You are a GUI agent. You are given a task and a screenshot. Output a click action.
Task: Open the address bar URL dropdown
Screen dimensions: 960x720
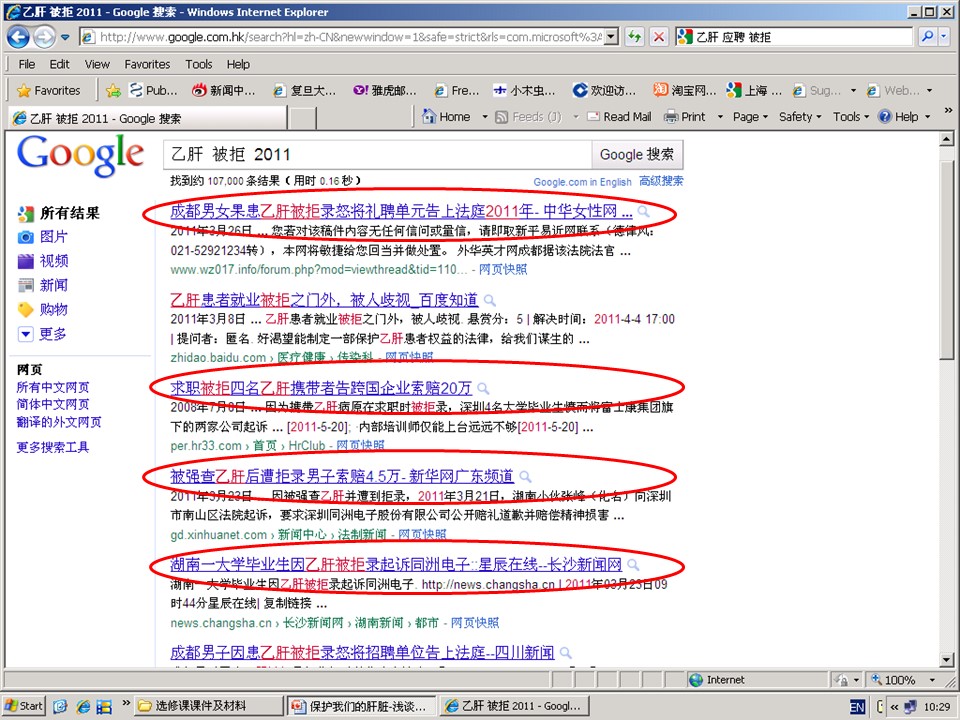coord(611,37)
